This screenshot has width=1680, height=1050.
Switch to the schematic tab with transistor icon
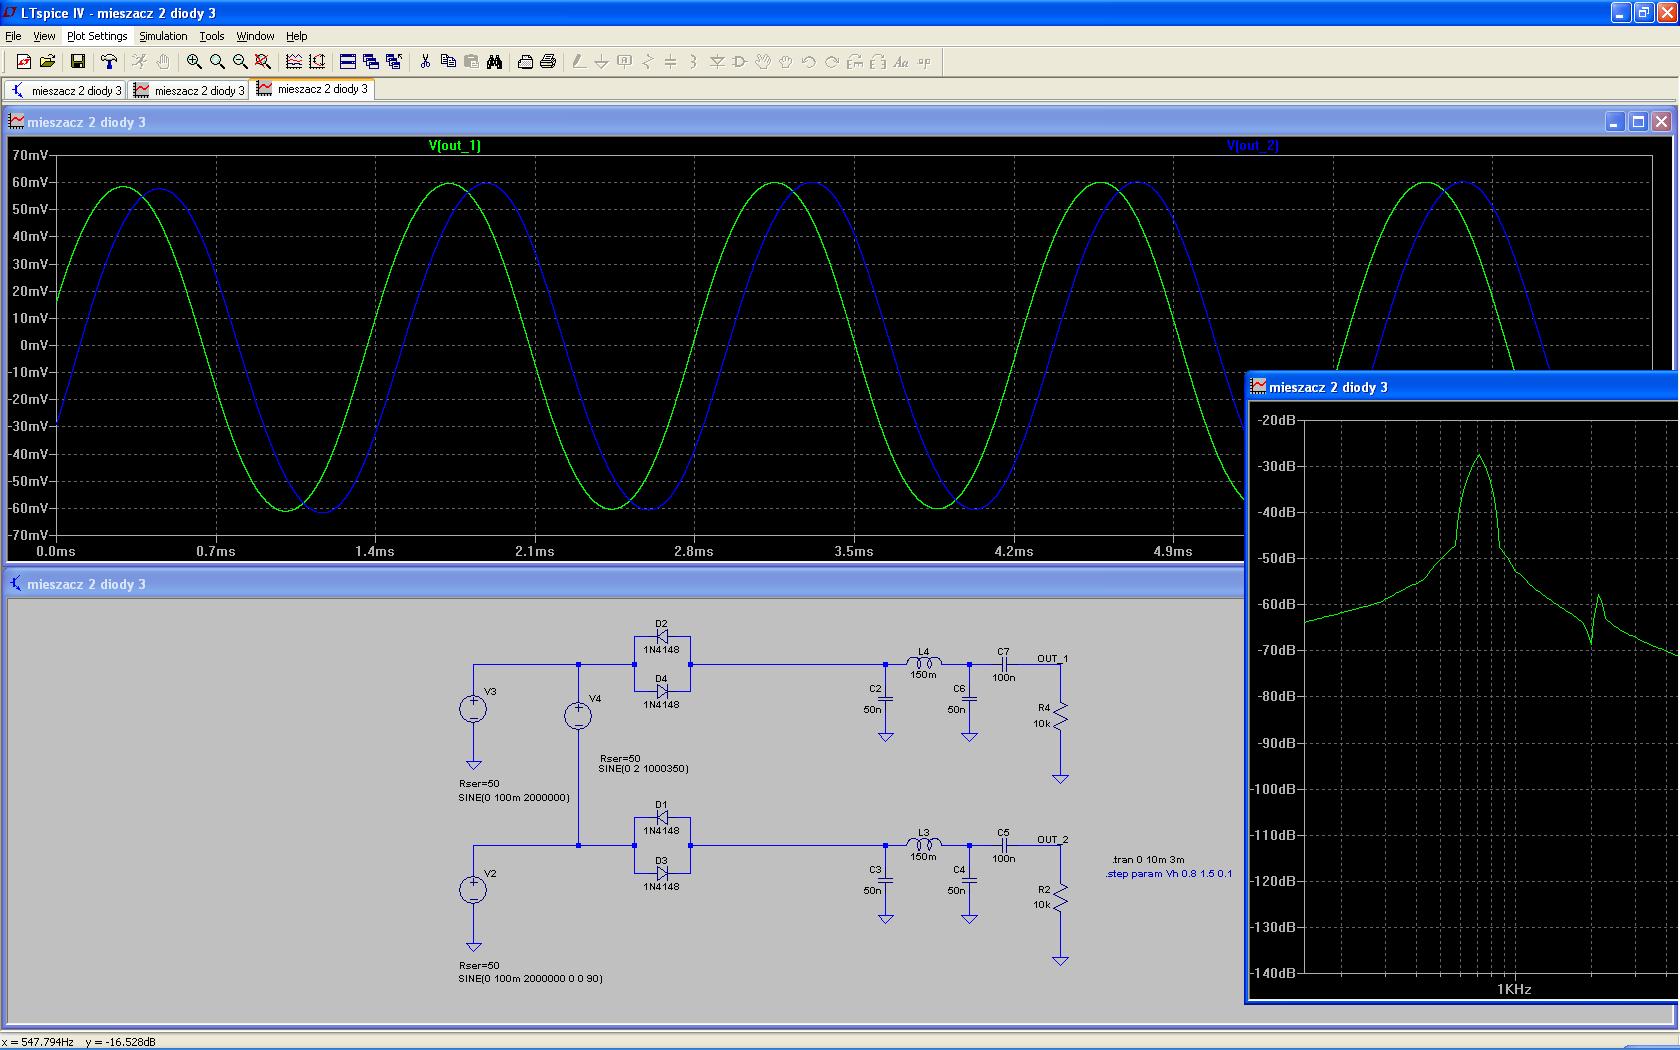coord(65,90)
